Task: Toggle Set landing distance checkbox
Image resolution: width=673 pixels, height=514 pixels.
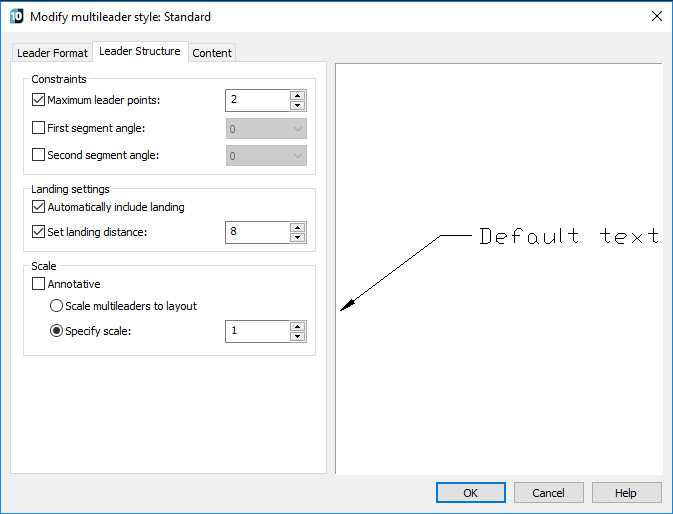Action: [39, 232]
